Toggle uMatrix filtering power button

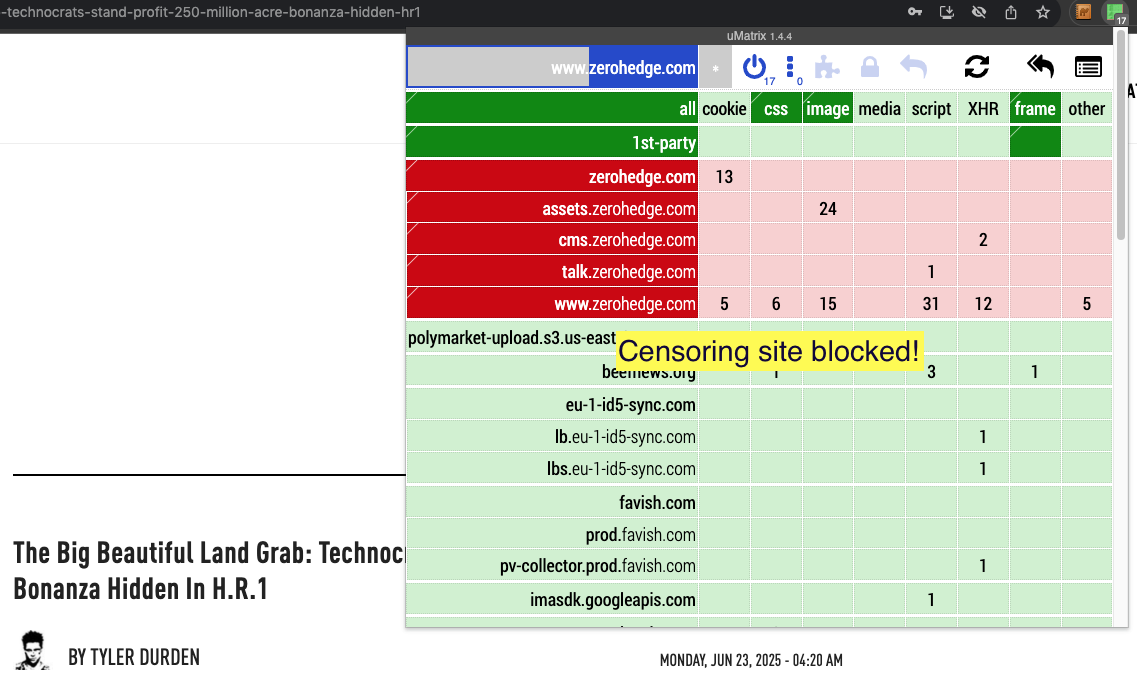click(x=754, y=67)
